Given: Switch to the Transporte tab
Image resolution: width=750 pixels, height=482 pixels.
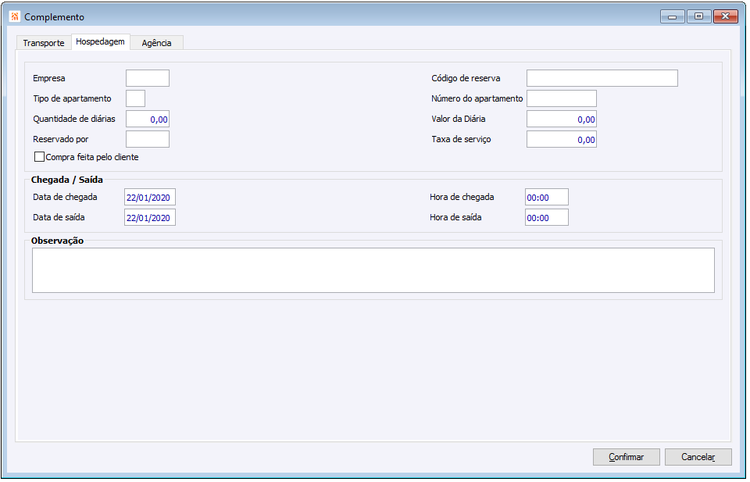Looking at the screenshot, I should pos(44,43).
